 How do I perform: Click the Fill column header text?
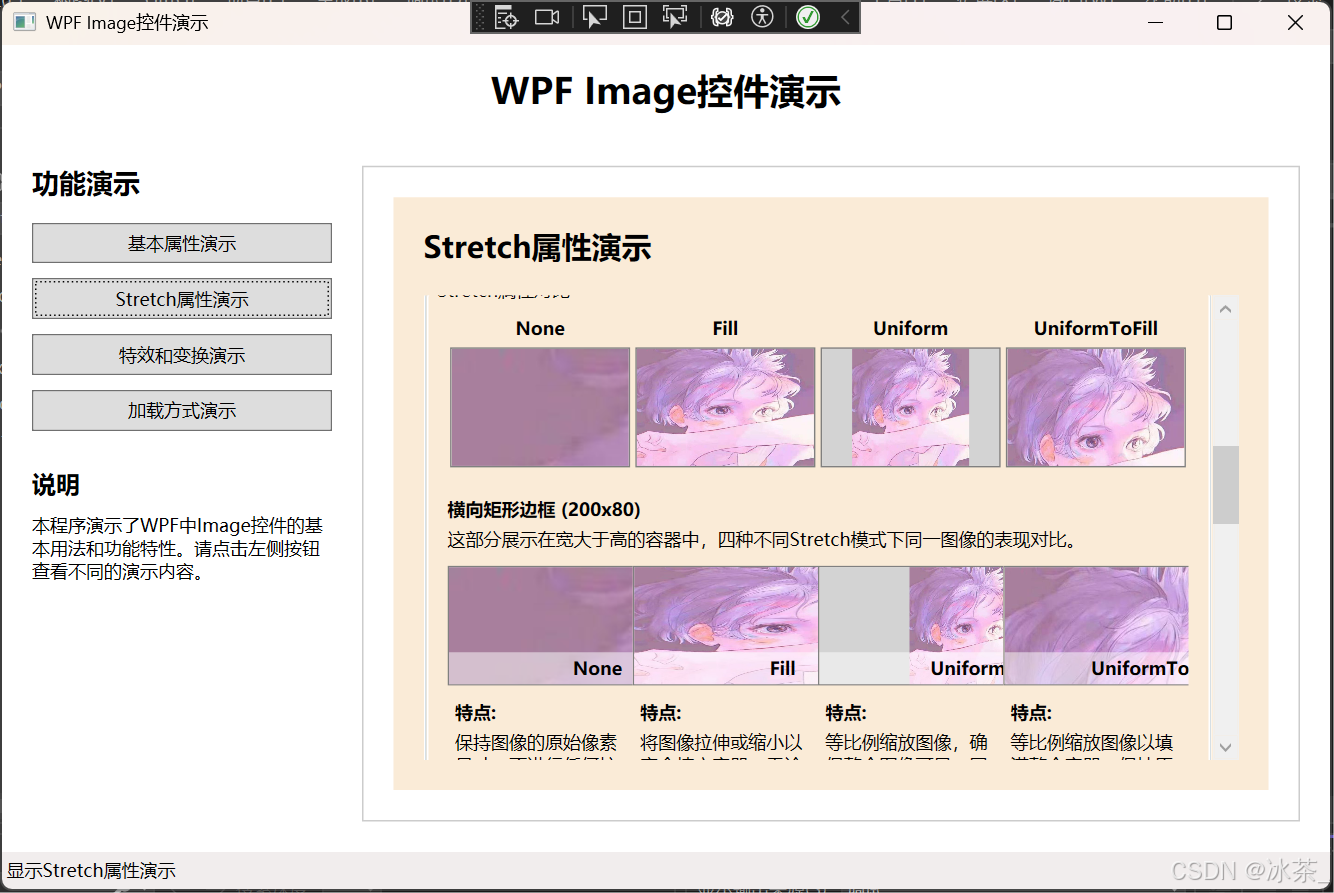[725, 328]
